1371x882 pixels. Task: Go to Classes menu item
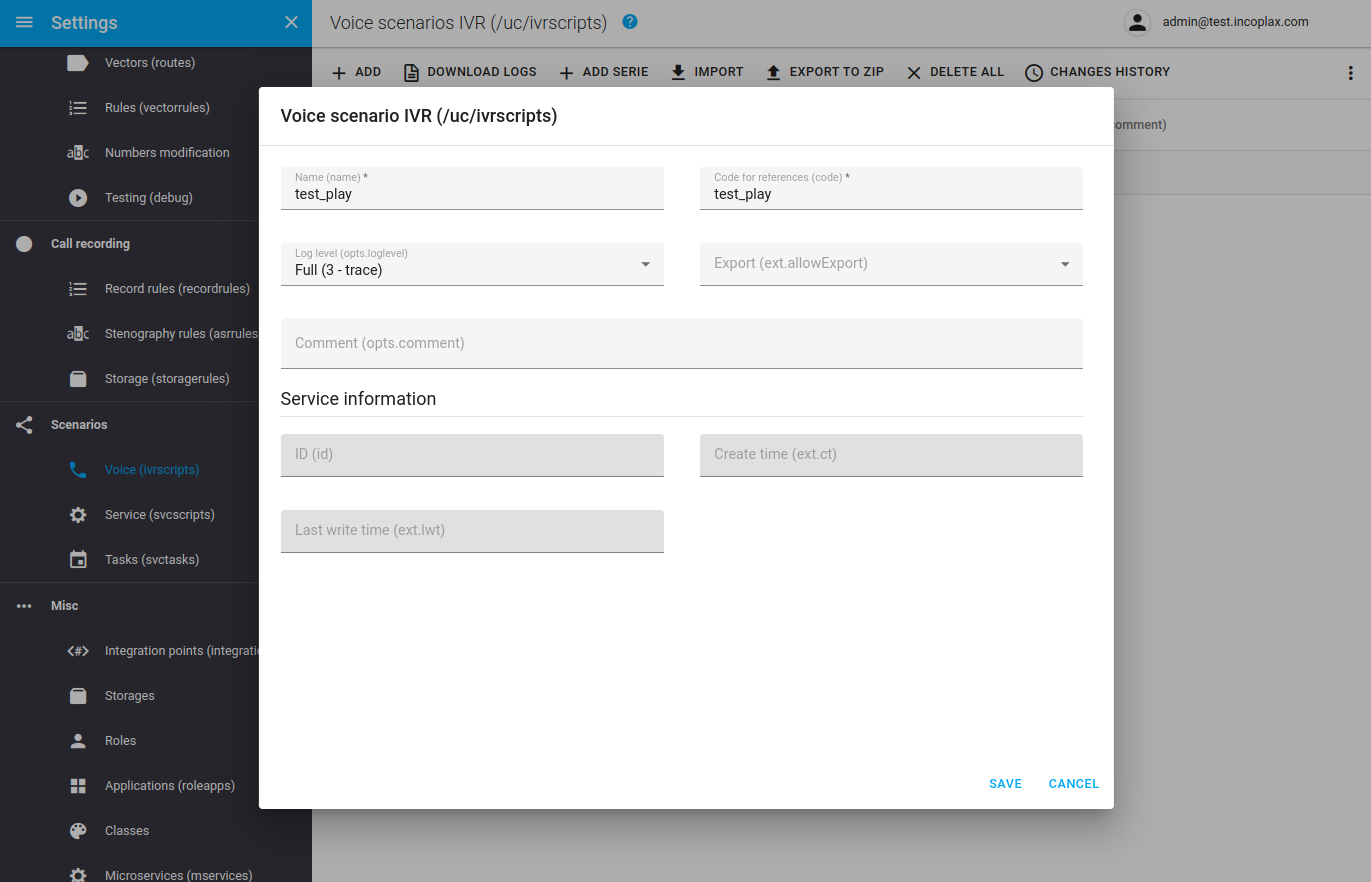(127, 831)
